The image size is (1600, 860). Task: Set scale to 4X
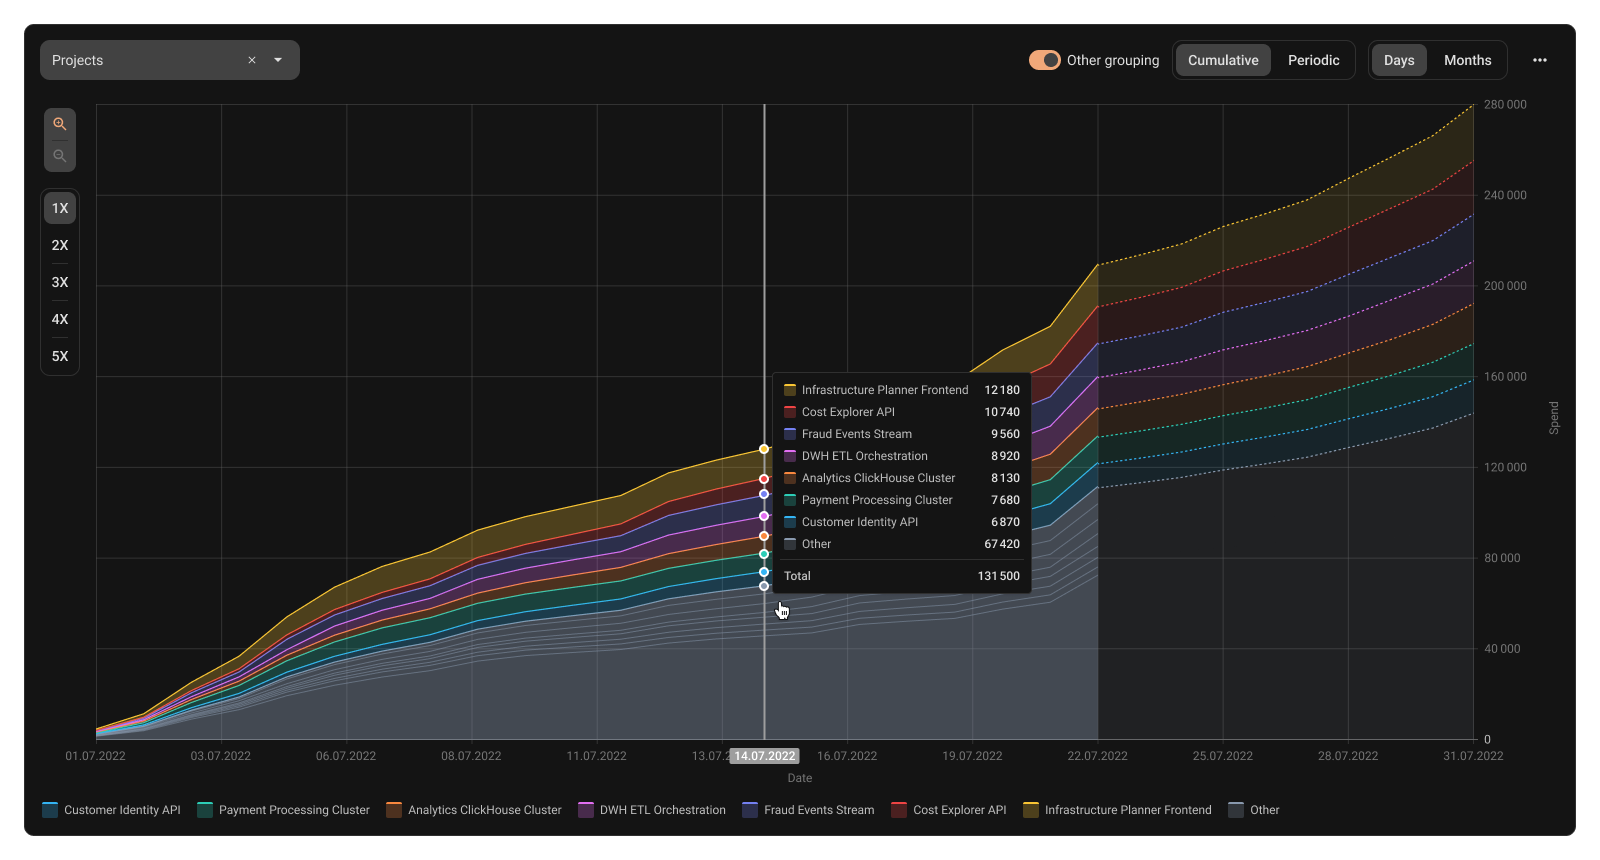tap(60, 319)
